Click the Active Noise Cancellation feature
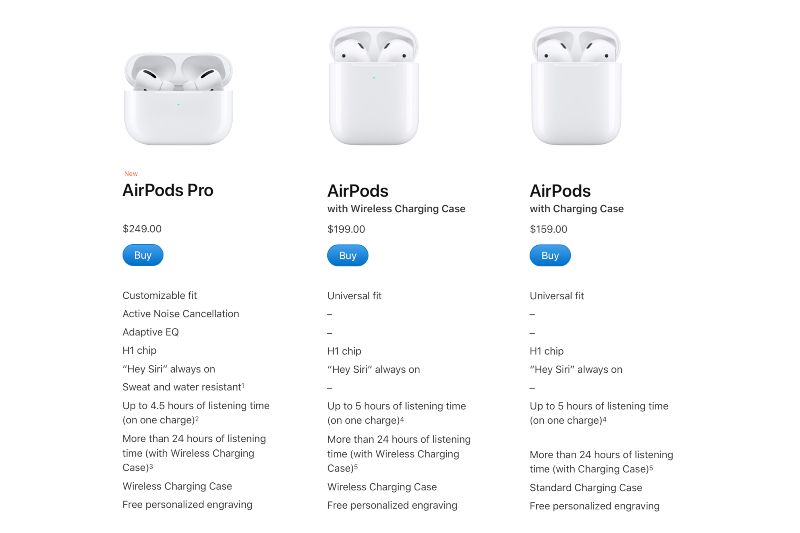This screenshot has height=533, width=800. pyautogui.click(x=181, y=314)
